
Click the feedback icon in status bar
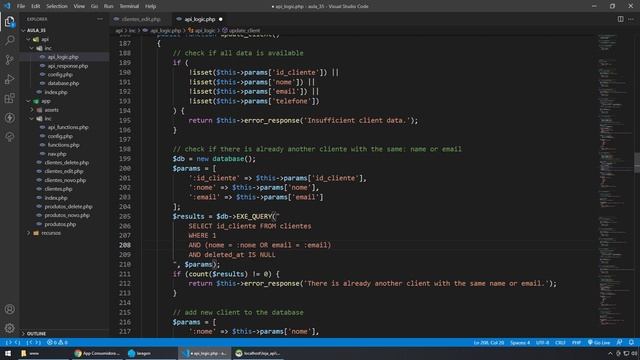pos(620,342)
